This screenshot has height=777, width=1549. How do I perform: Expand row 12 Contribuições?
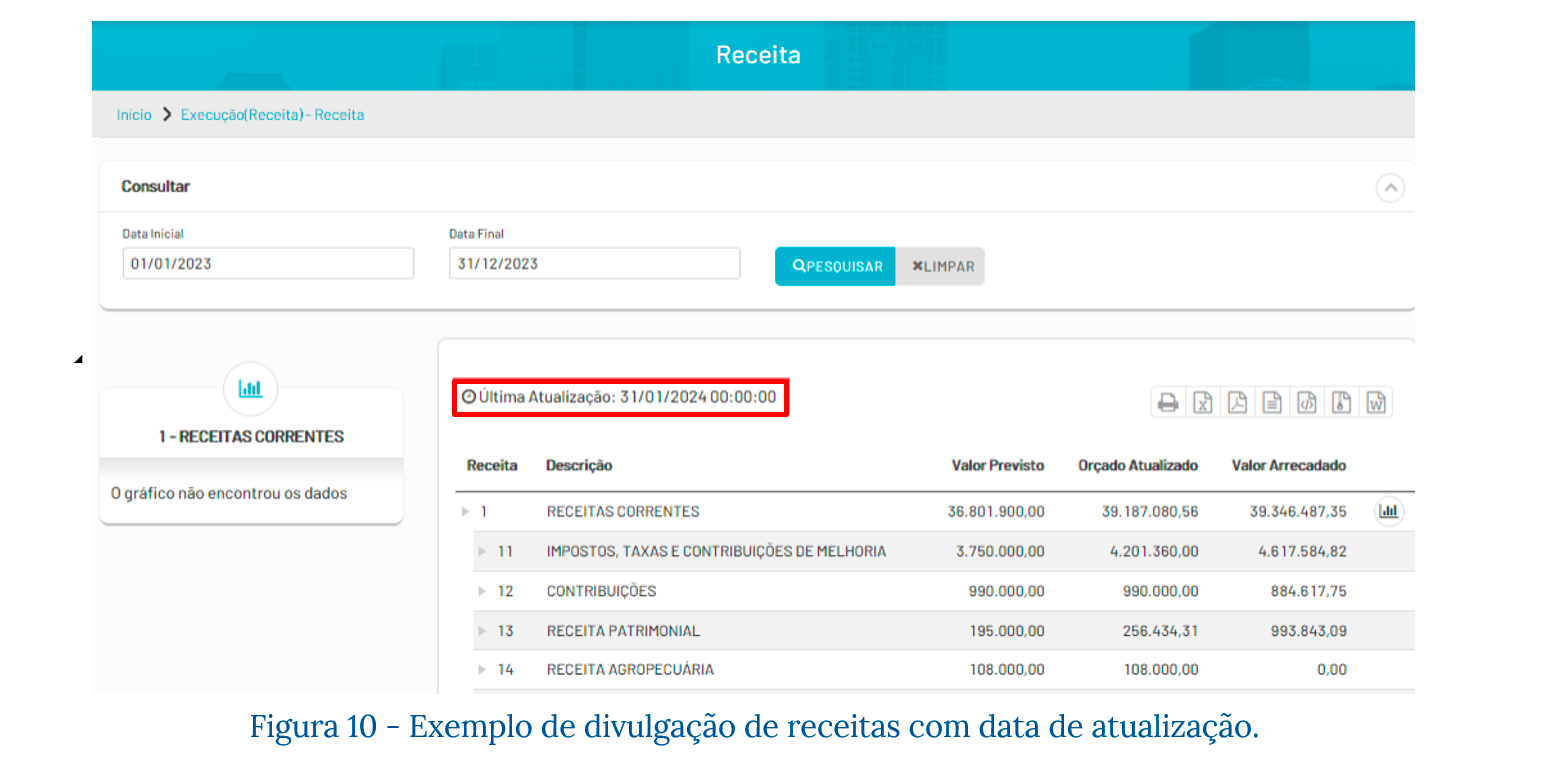[483, 592]
